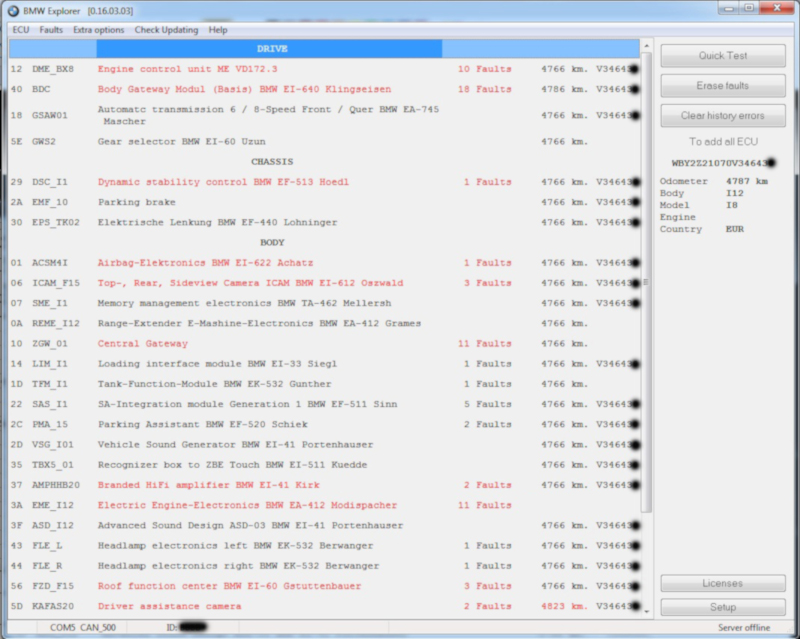Open the ECU menu

tap(20, 30)
